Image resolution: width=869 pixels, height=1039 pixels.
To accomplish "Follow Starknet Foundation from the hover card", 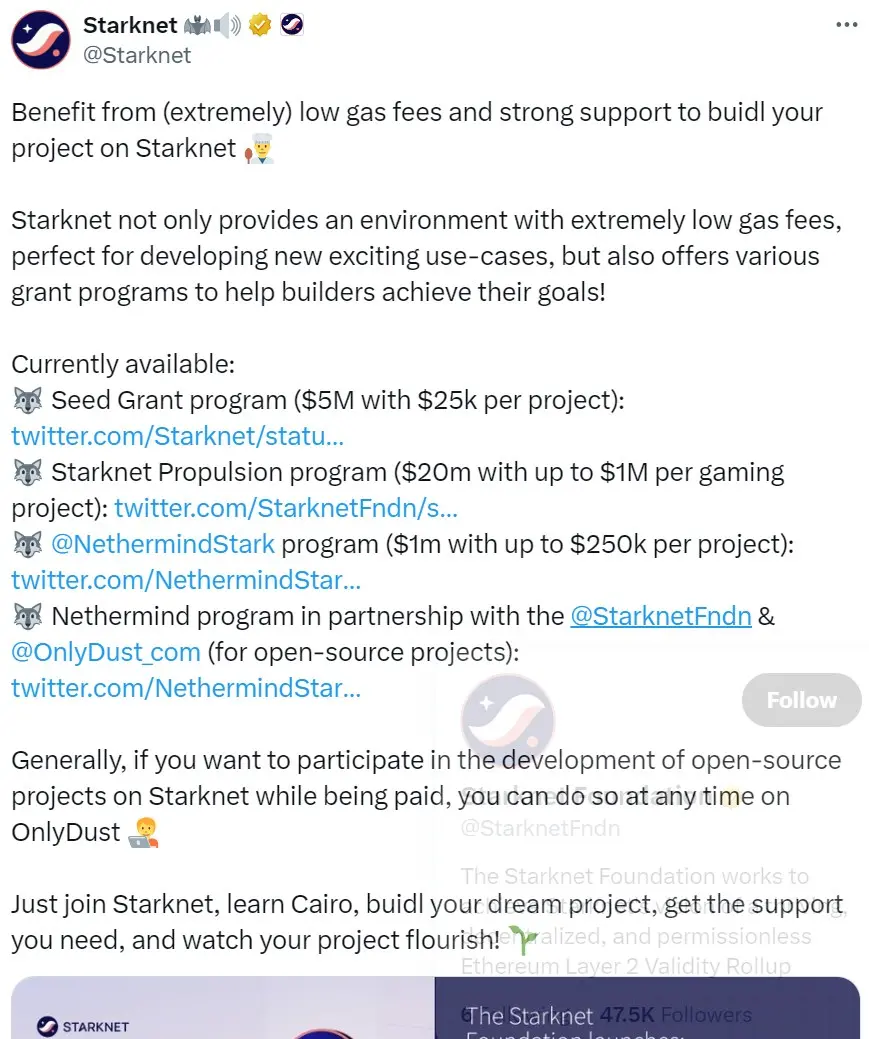I will click(x=800, y=700).
